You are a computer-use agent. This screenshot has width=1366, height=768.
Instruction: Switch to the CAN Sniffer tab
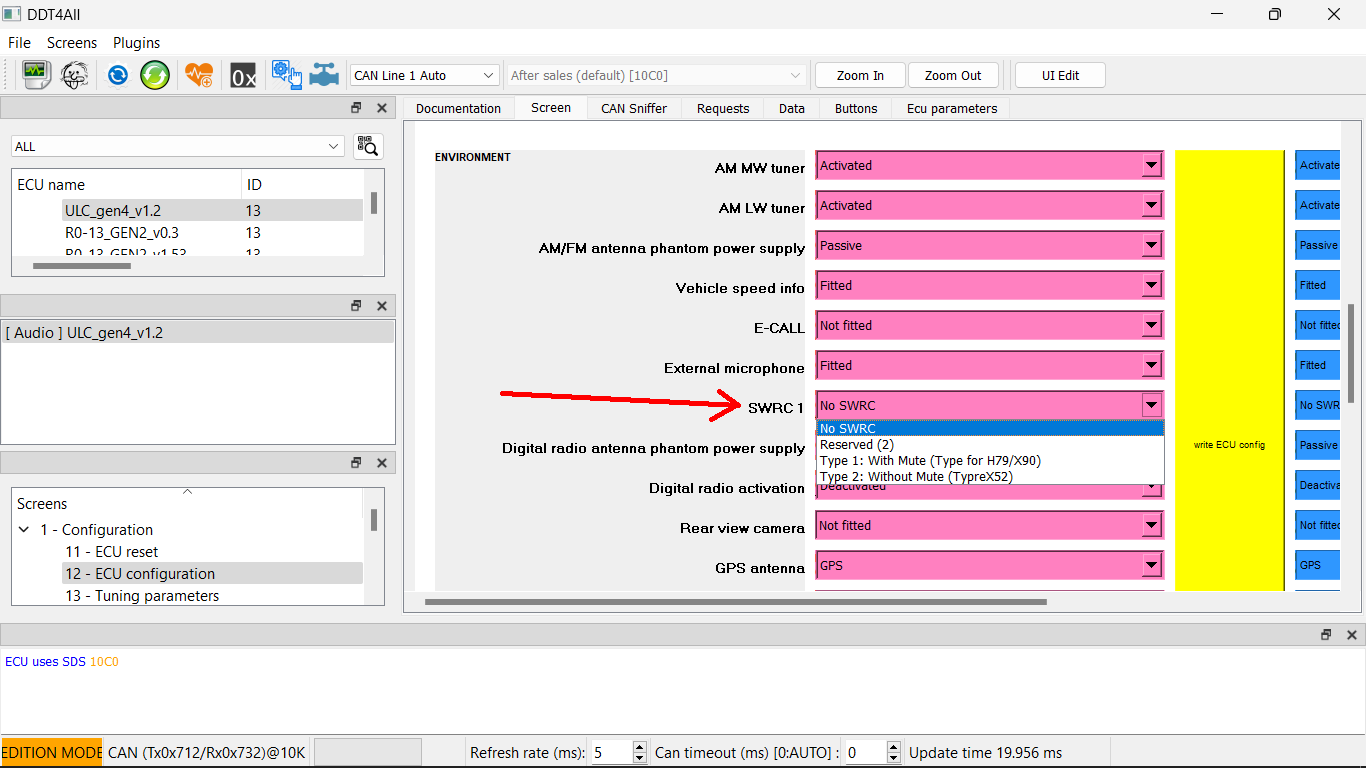click(x=633, y=108)
